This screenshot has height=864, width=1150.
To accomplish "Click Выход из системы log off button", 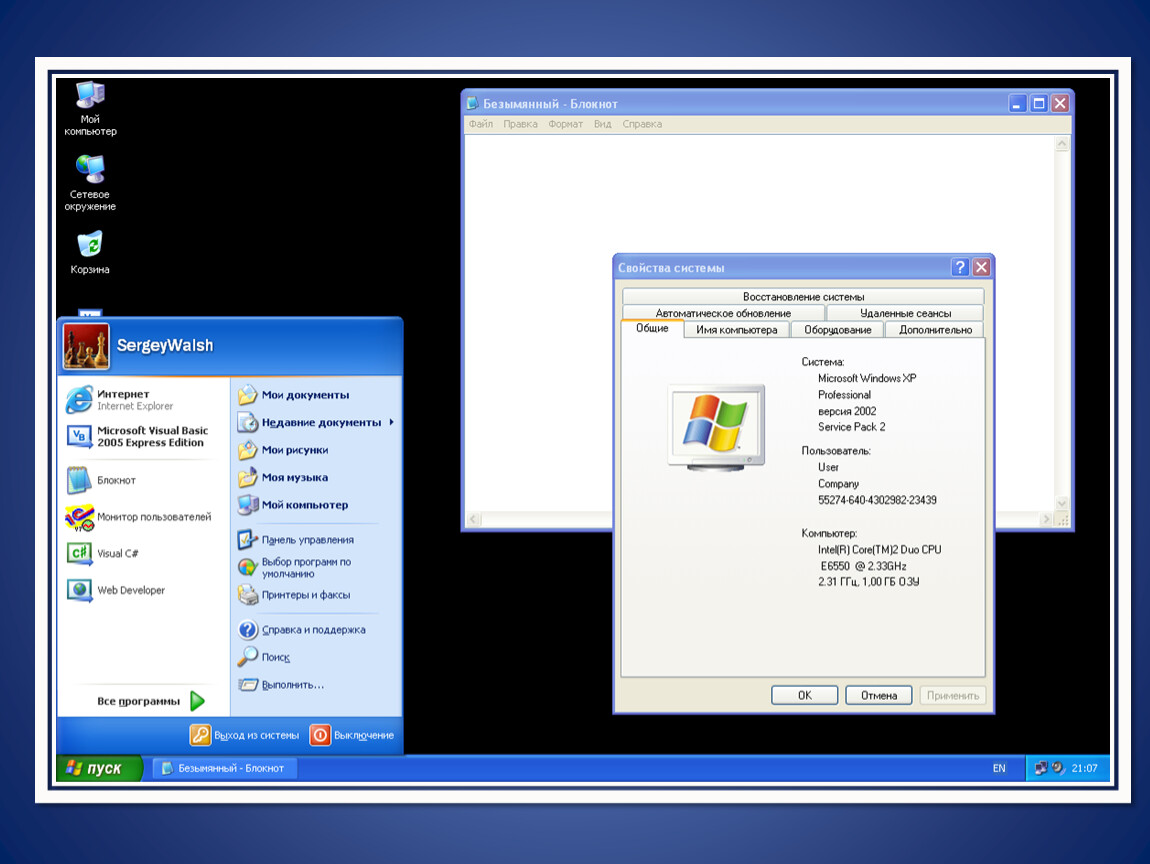I will (x=244, y=735).
